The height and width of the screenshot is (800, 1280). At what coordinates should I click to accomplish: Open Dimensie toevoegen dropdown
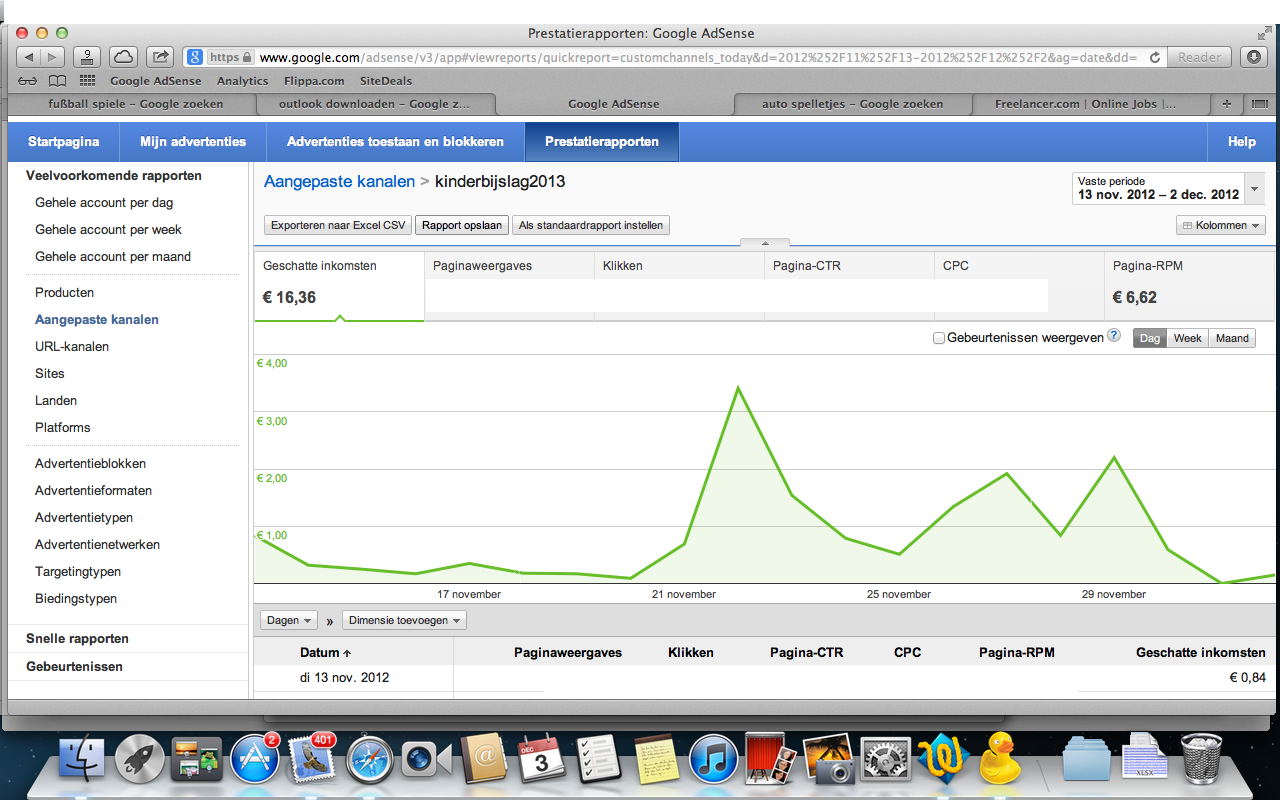(404, 620)
